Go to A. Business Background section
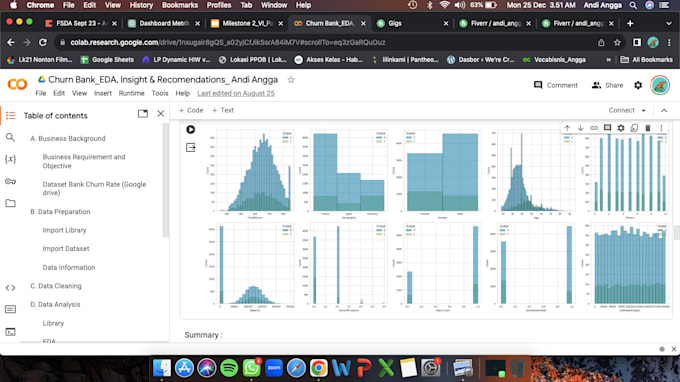 tap(68, 138)
